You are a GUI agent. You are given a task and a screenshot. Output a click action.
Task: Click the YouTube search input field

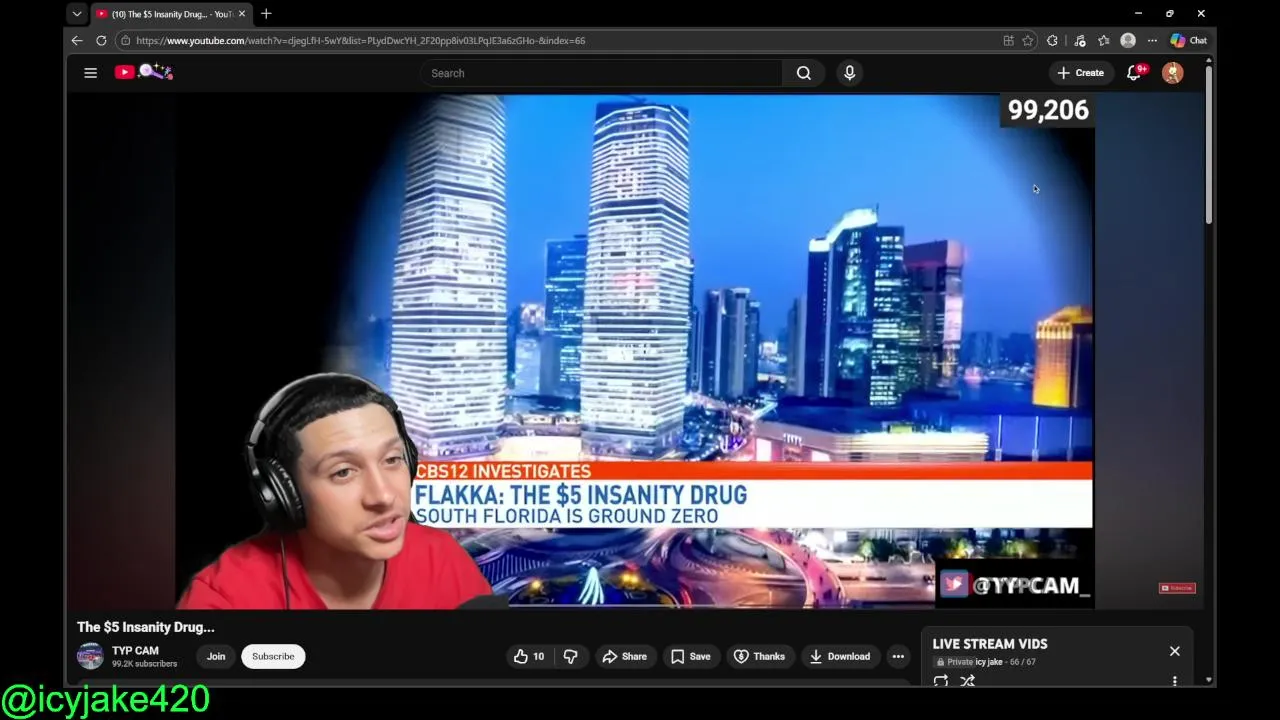pos(601,73)
